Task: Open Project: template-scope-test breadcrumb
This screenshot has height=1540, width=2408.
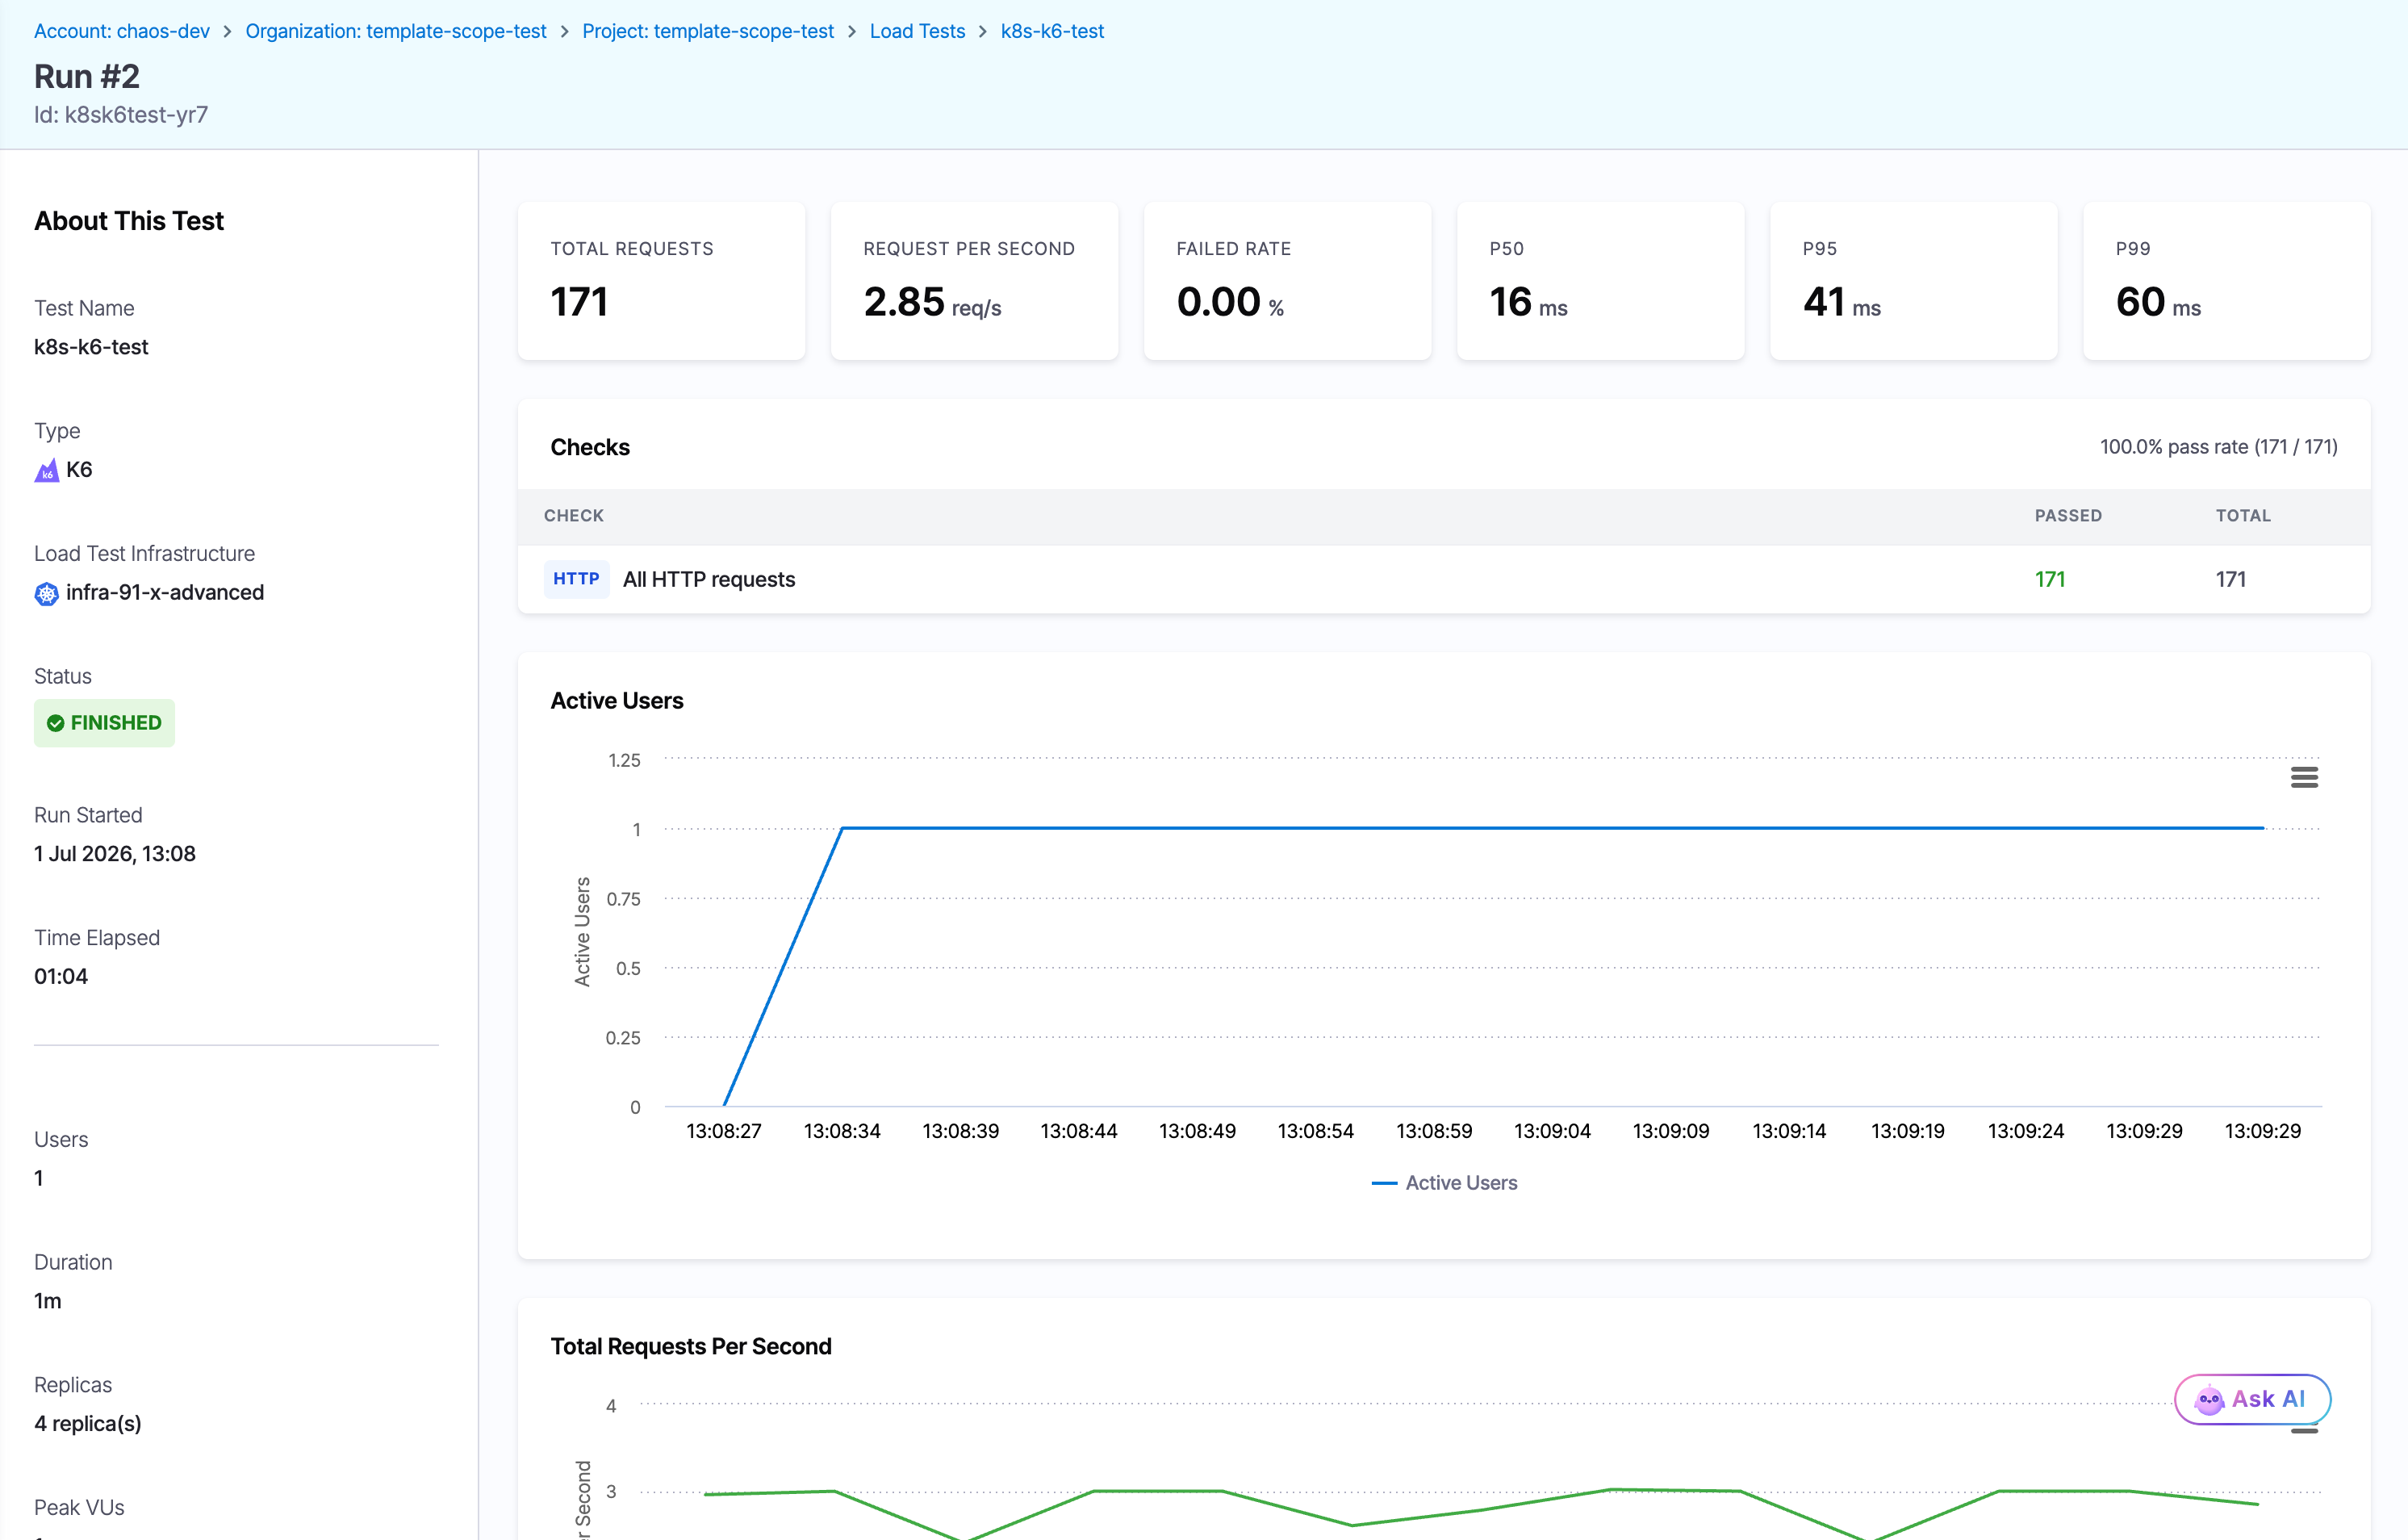Action: pyautogui.click(x=708, y=31)
